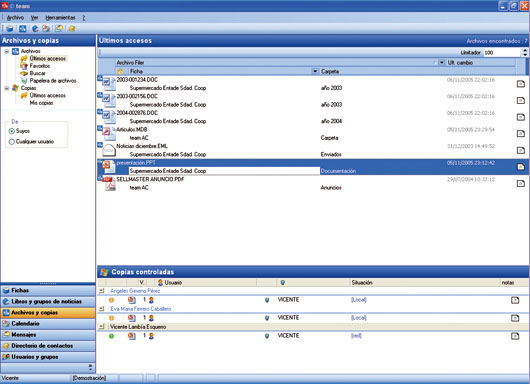
Task: Click [red] link in Vicente Lambía row
Action: [x=356, y=336]
